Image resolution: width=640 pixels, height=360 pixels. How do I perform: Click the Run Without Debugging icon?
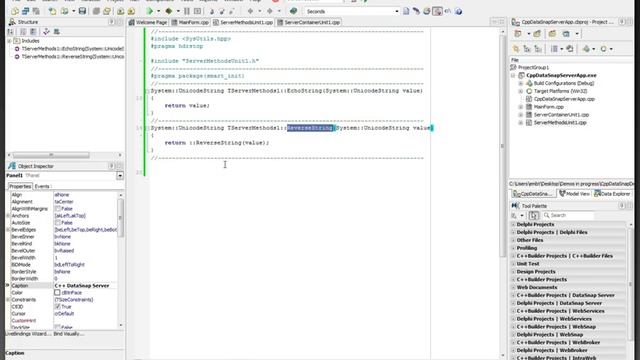tap(169, 11)
